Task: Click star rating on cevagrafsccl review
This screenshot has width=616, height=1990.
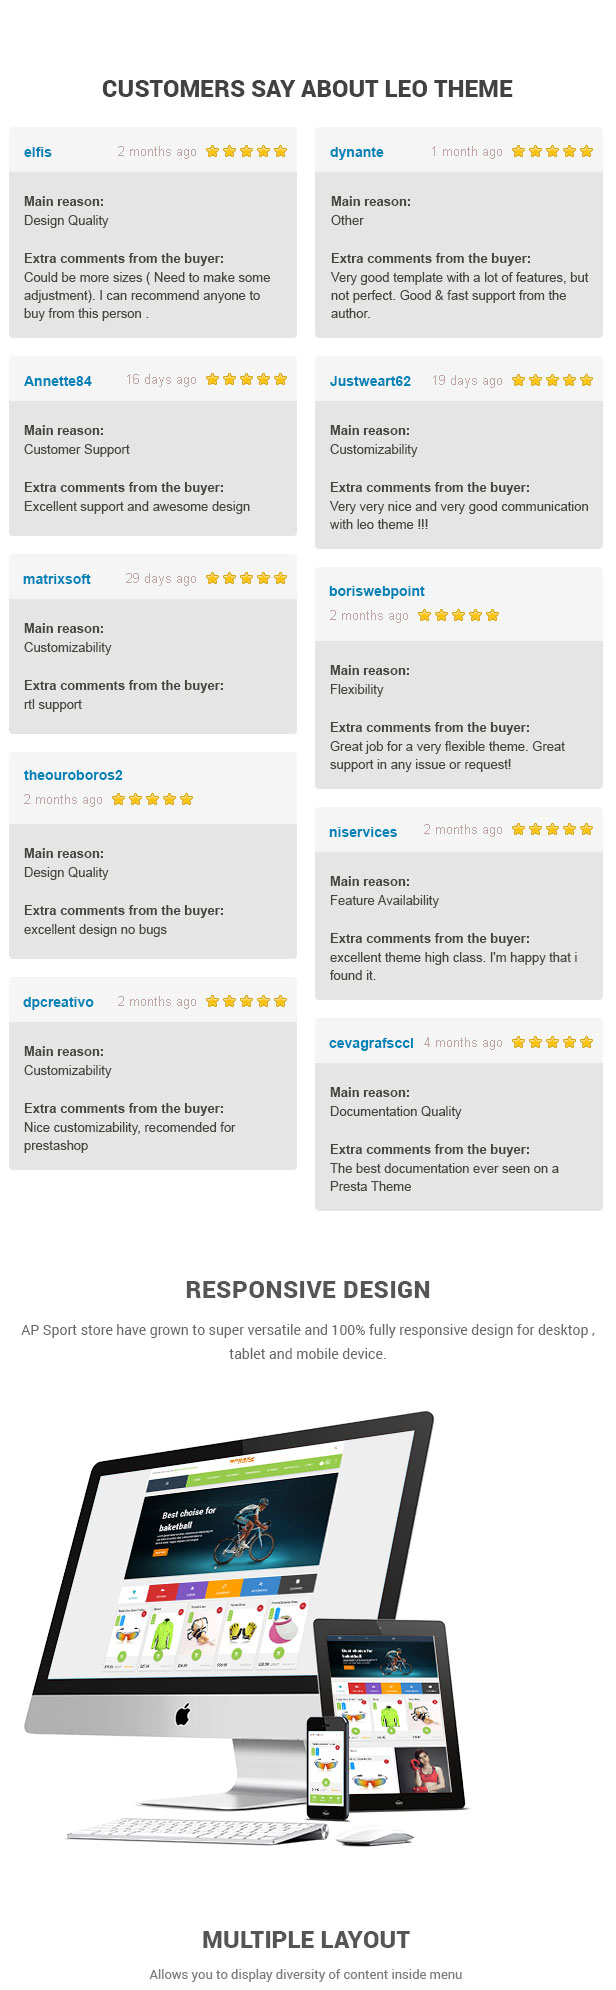Action: click(x=552, y=1042)
